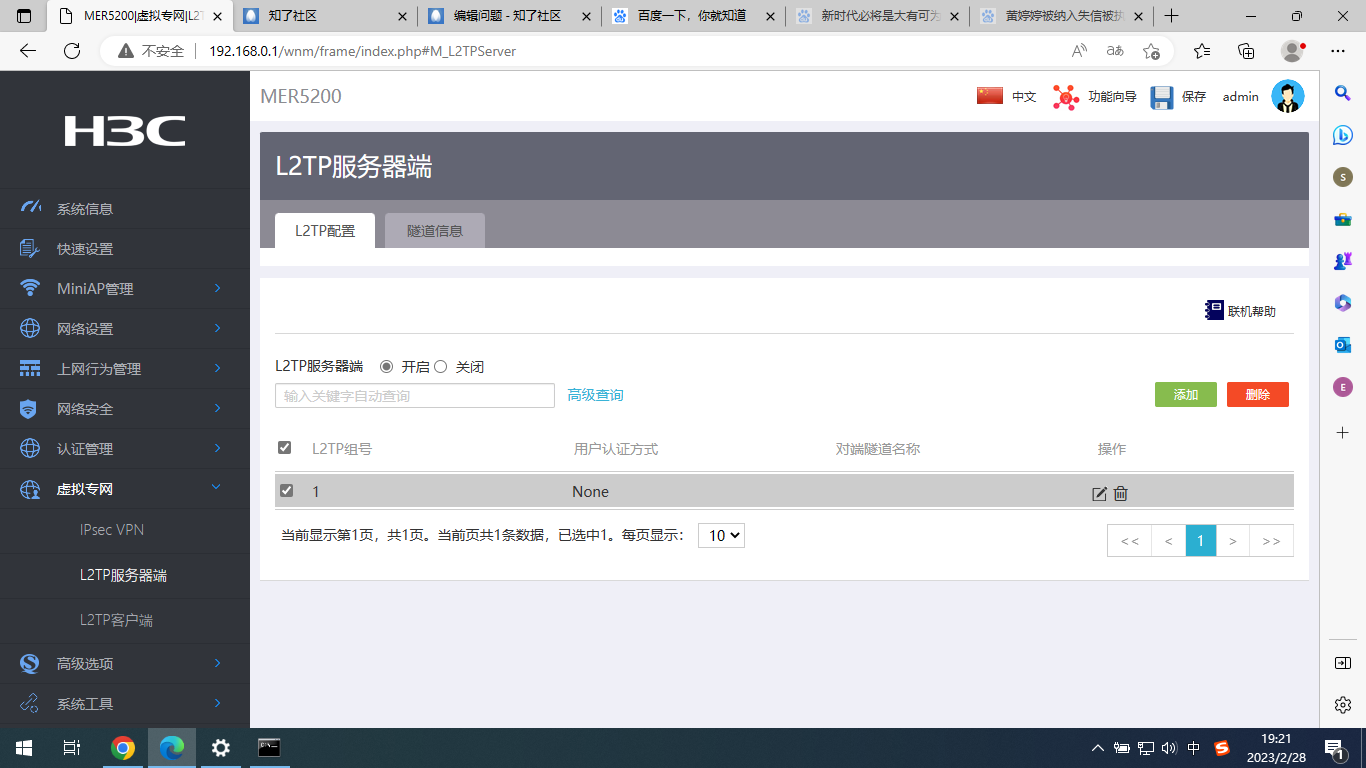Delete L2TP group 1 via trash icon
This screenshot has width=1366, height=768.
point(1121,493)
